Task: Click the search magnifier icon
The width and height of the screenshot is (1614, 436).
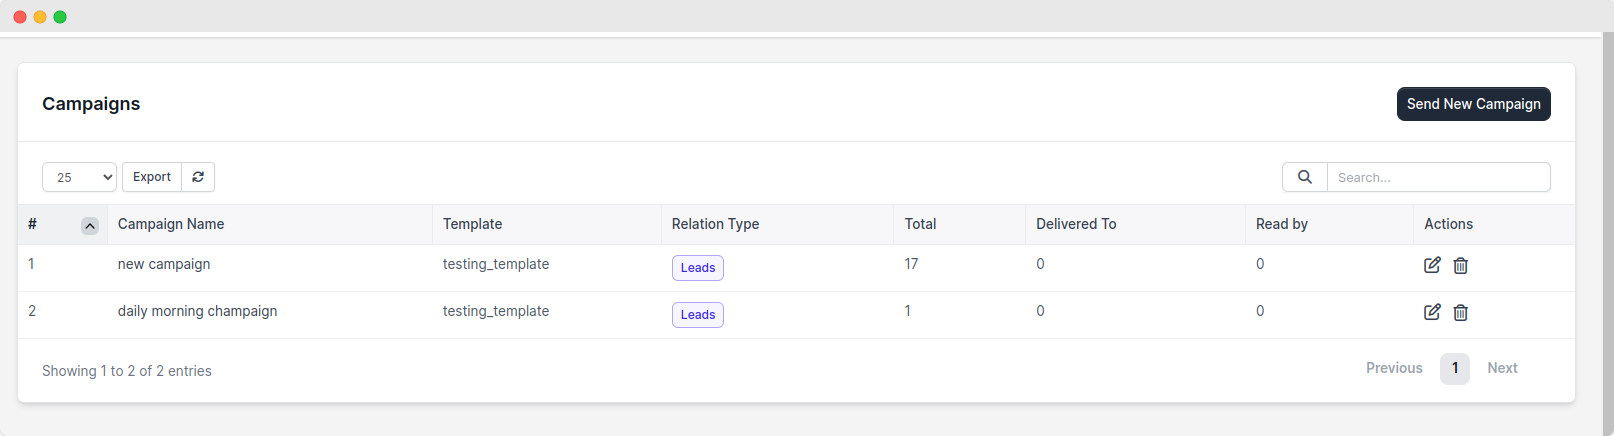Action: pos(1304,177)
